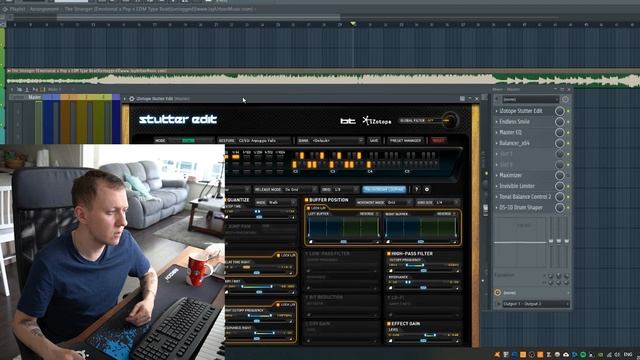Open the Movement Mode dropdown
The width and height of the screenshot is (640, 360).
(384, 202)
